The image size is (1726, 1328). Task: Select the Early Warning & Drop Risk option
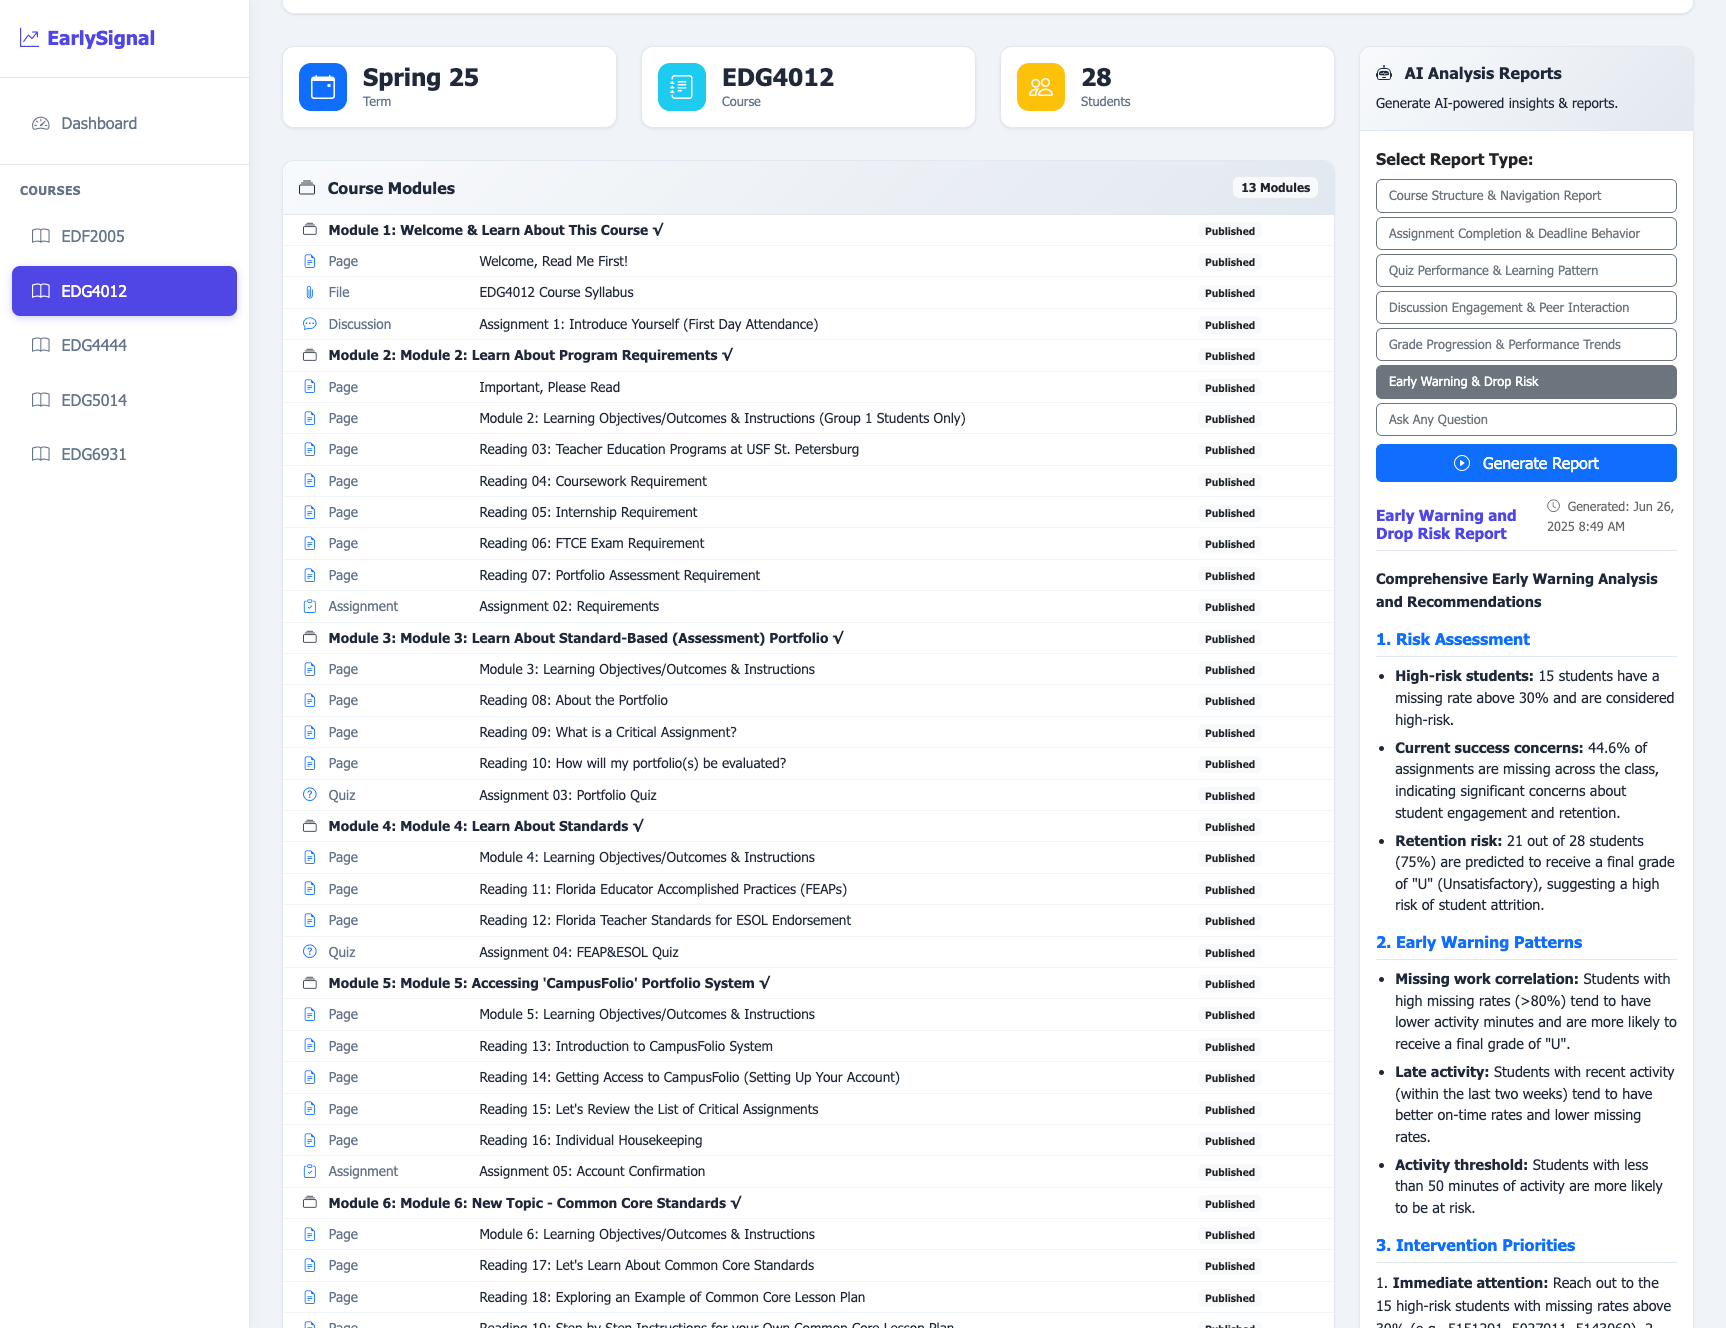[x=1525, y=382]
